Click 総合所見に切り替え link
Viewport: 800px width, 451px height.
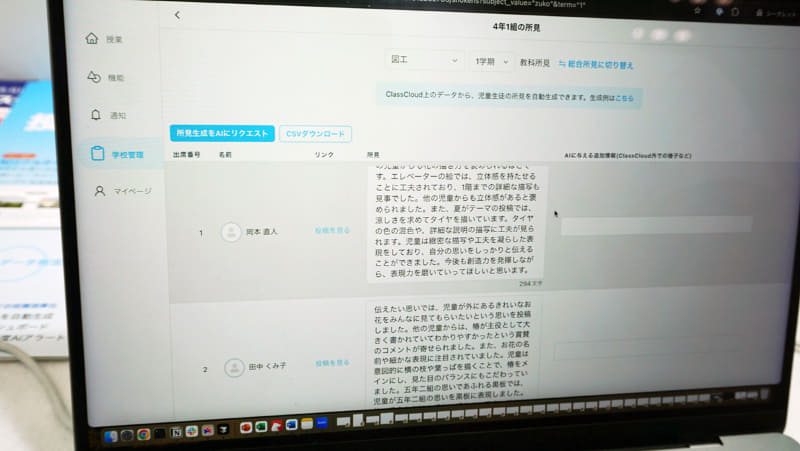point(595,64)
